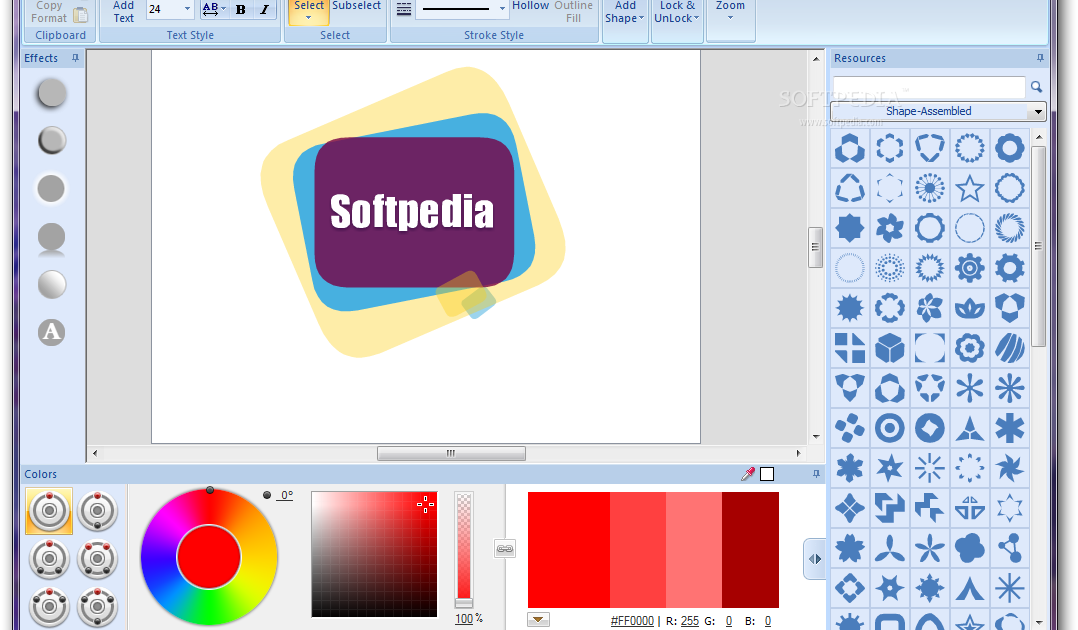Image resolution: width=1078 pixels, height=630 pixels.
Task: Toggle Outline Fill option
Action: point(573,12)
